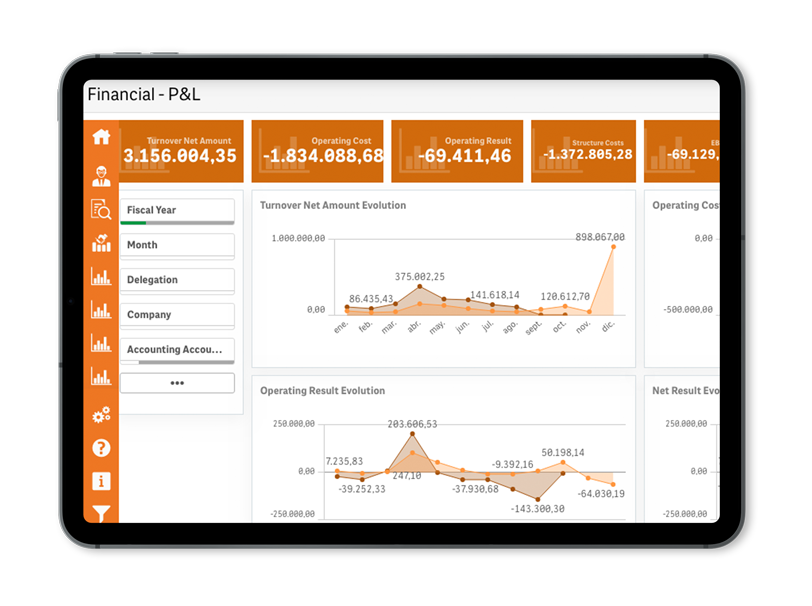Click the 'abr.' month axis label

[x=414, y=326]
